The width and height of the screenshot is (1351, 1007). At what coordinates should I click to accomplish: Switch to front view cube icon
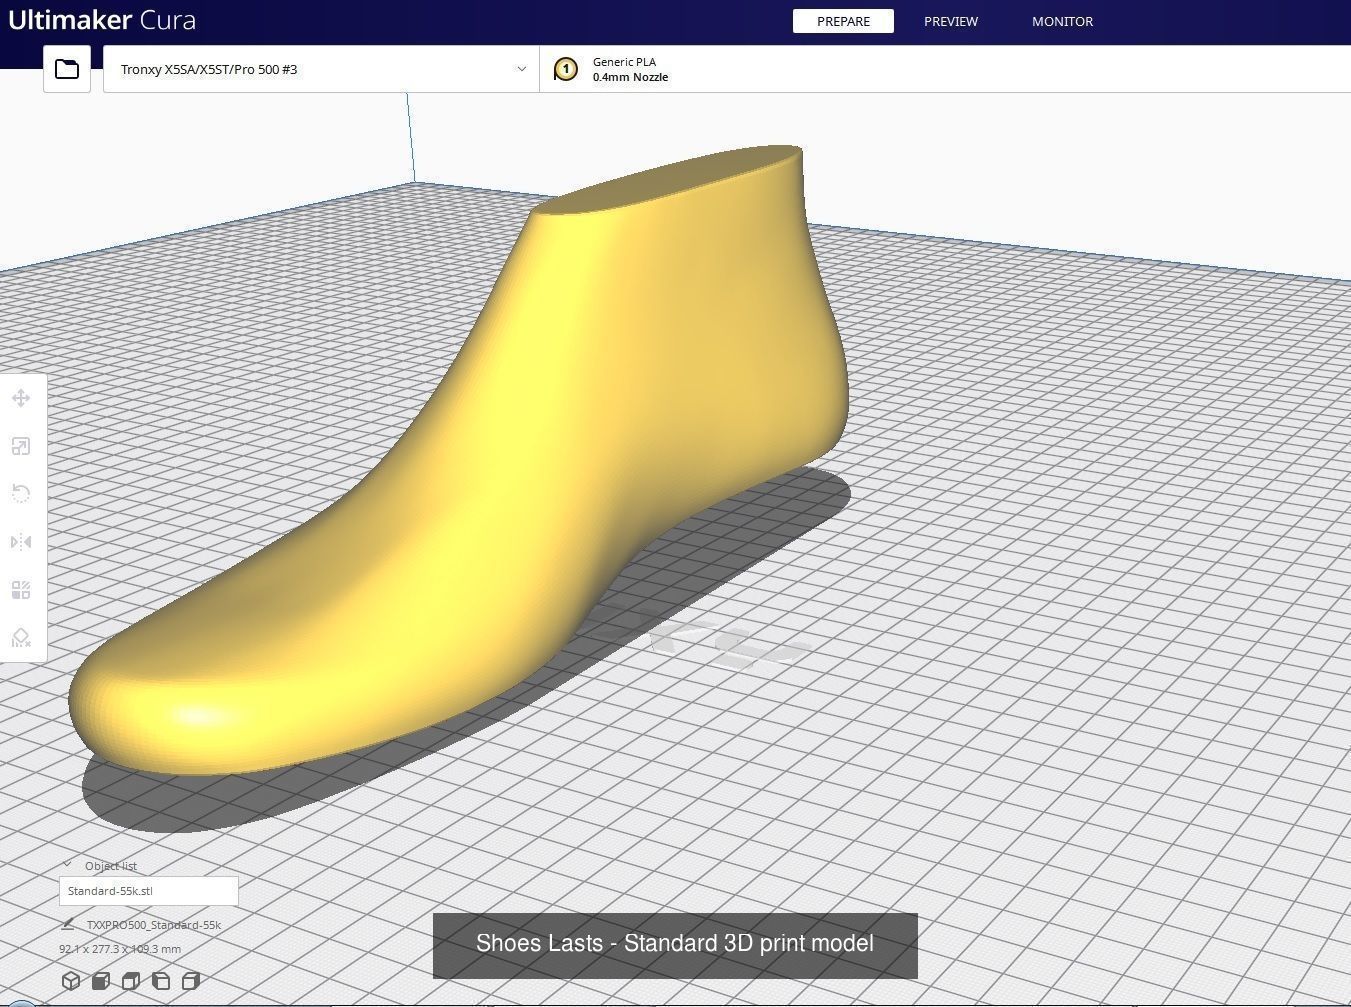tap(101, 981)
